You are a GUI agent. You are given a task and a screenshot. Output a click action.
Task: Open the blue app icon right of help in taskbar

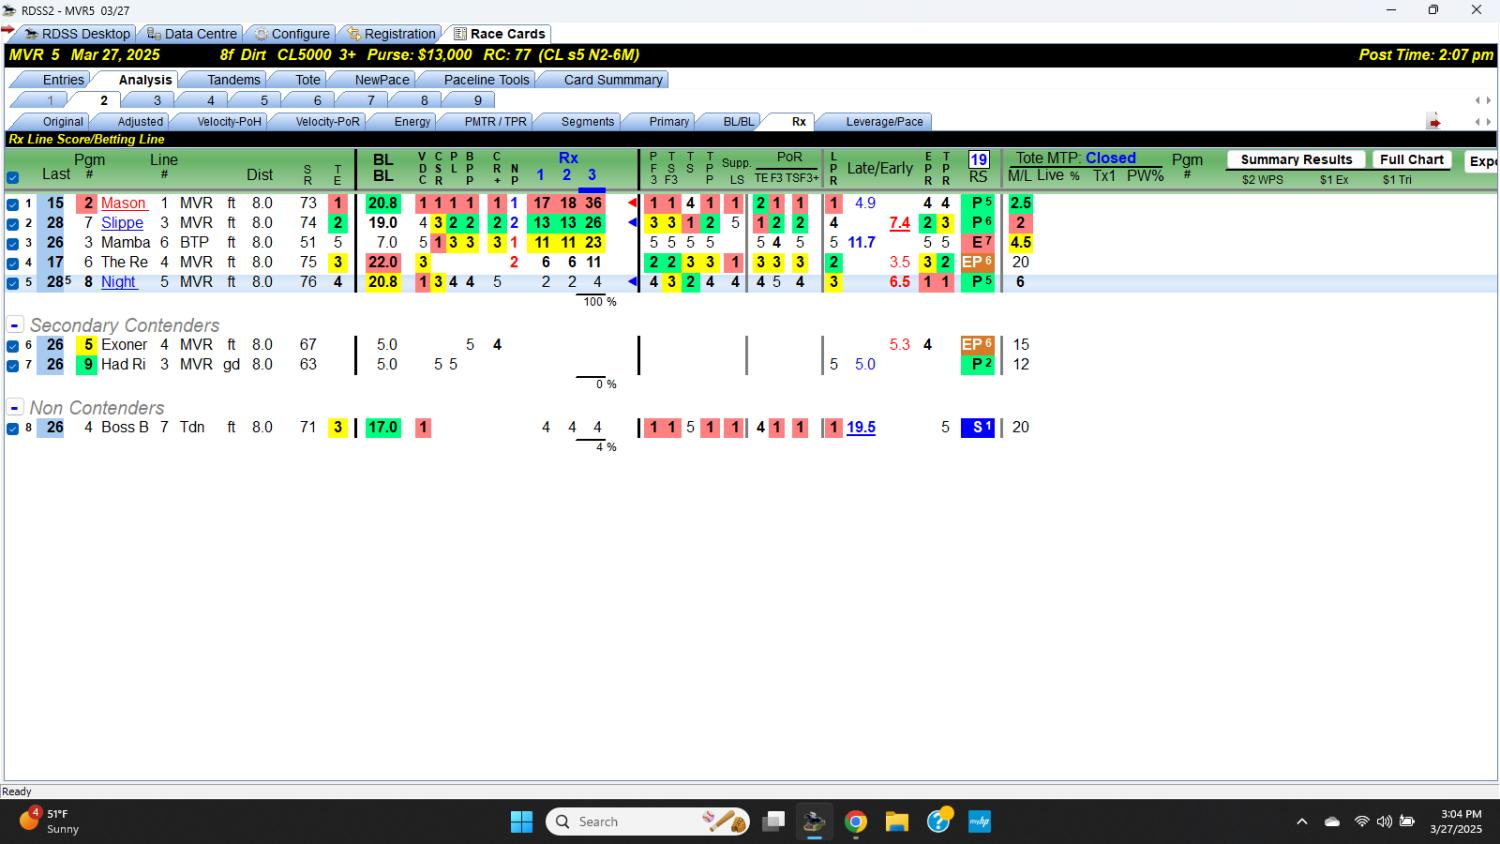click(980, 822)
